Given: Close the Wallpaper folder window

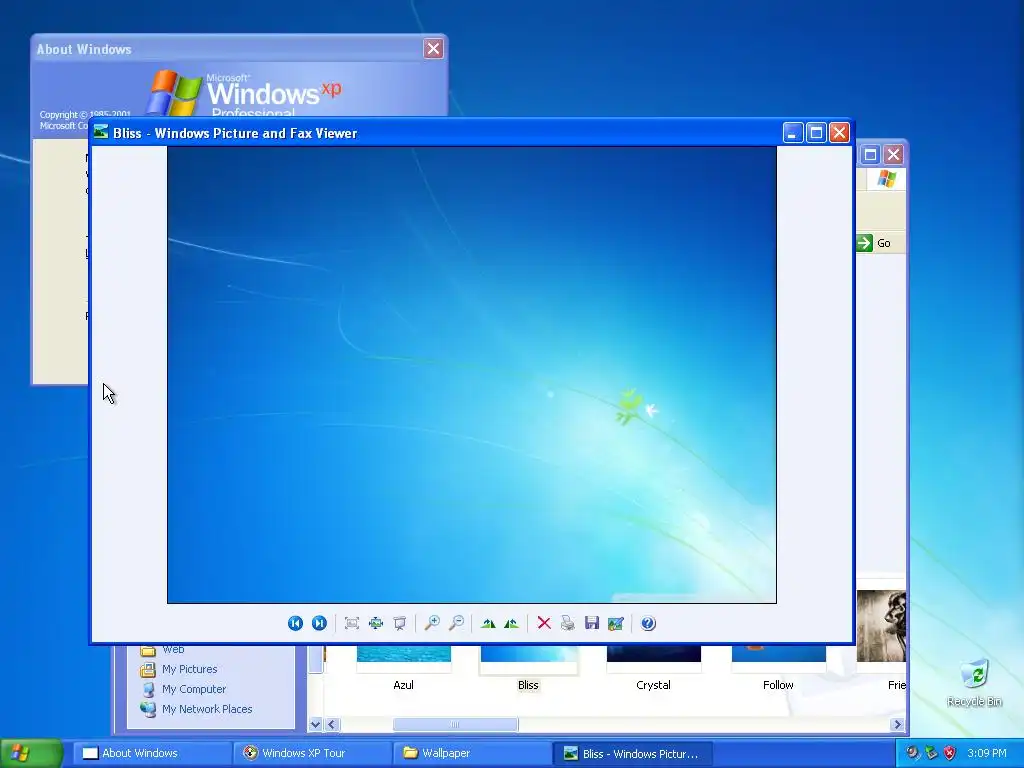Looking at the screenshot, I should (x=893, y=154).
